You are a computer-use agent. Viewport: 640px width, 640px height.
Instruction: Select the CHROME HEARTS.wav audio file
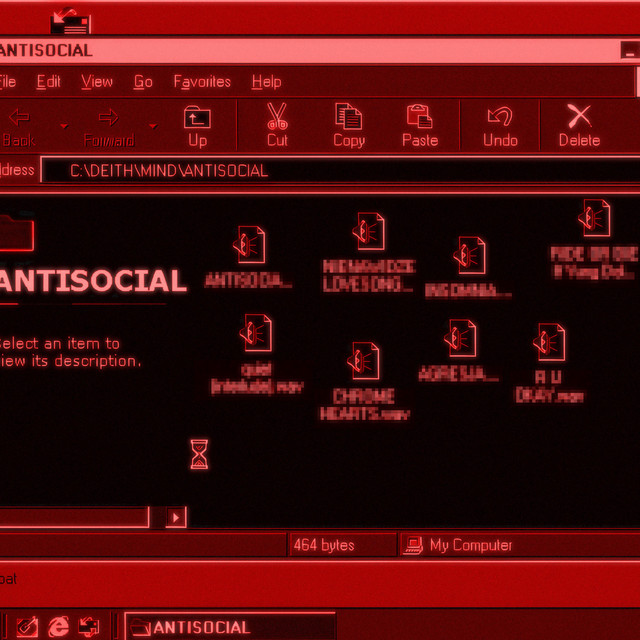pos(365,361)
